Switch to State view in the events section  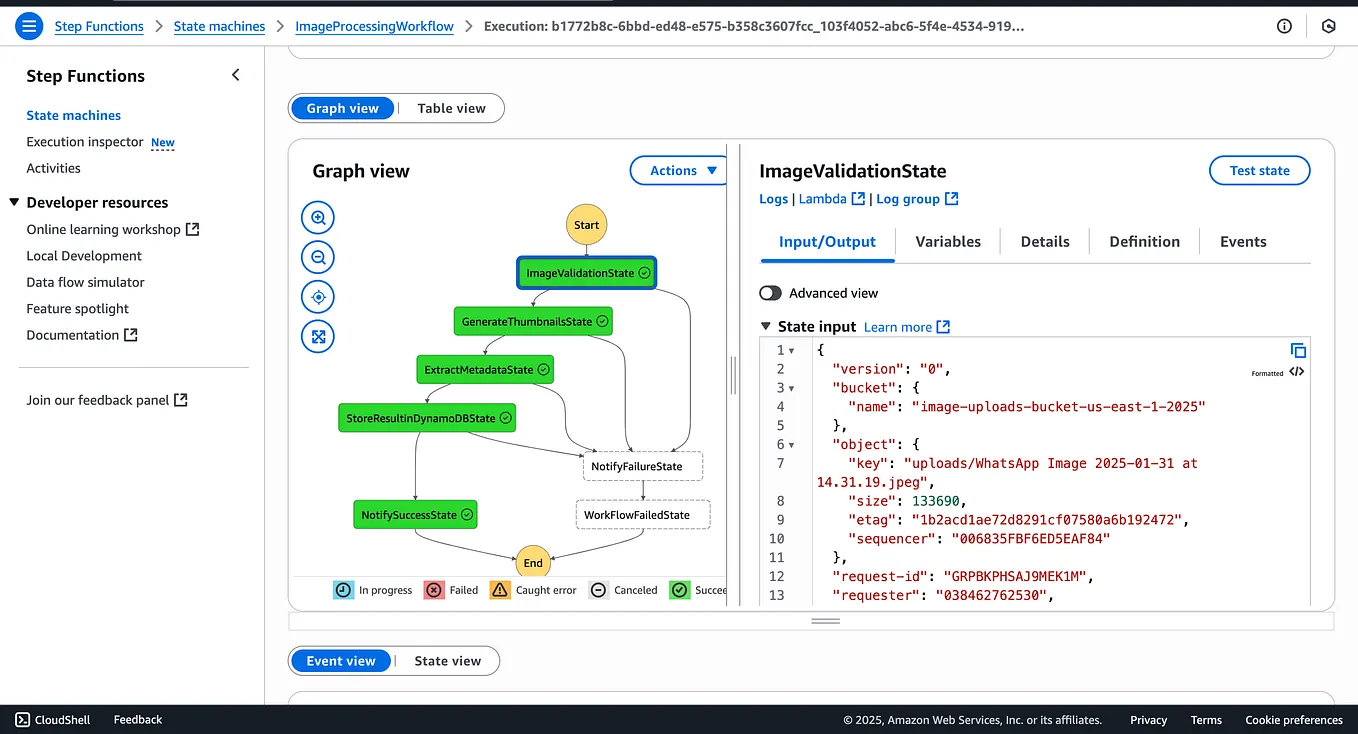tap(447, 660)
